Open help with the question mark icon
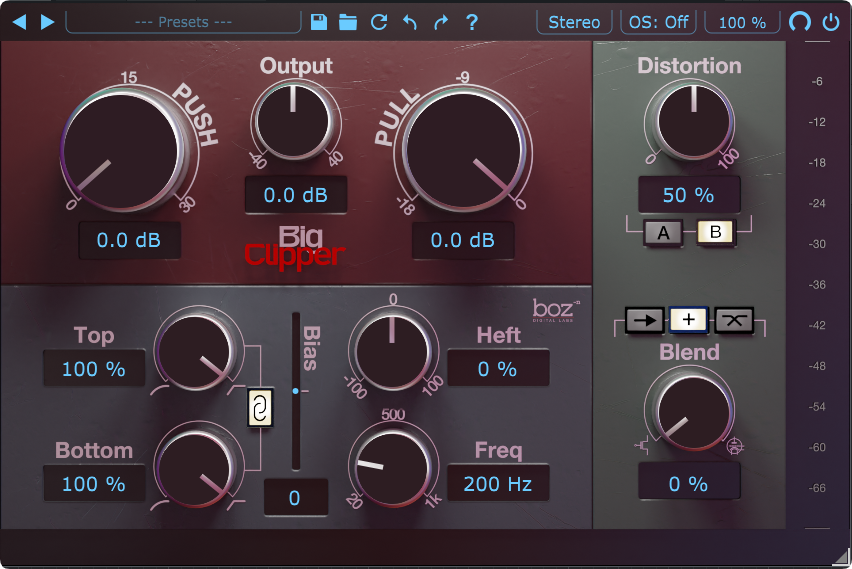This screenshot has width=852, height=569. click(x=472, y=22)
